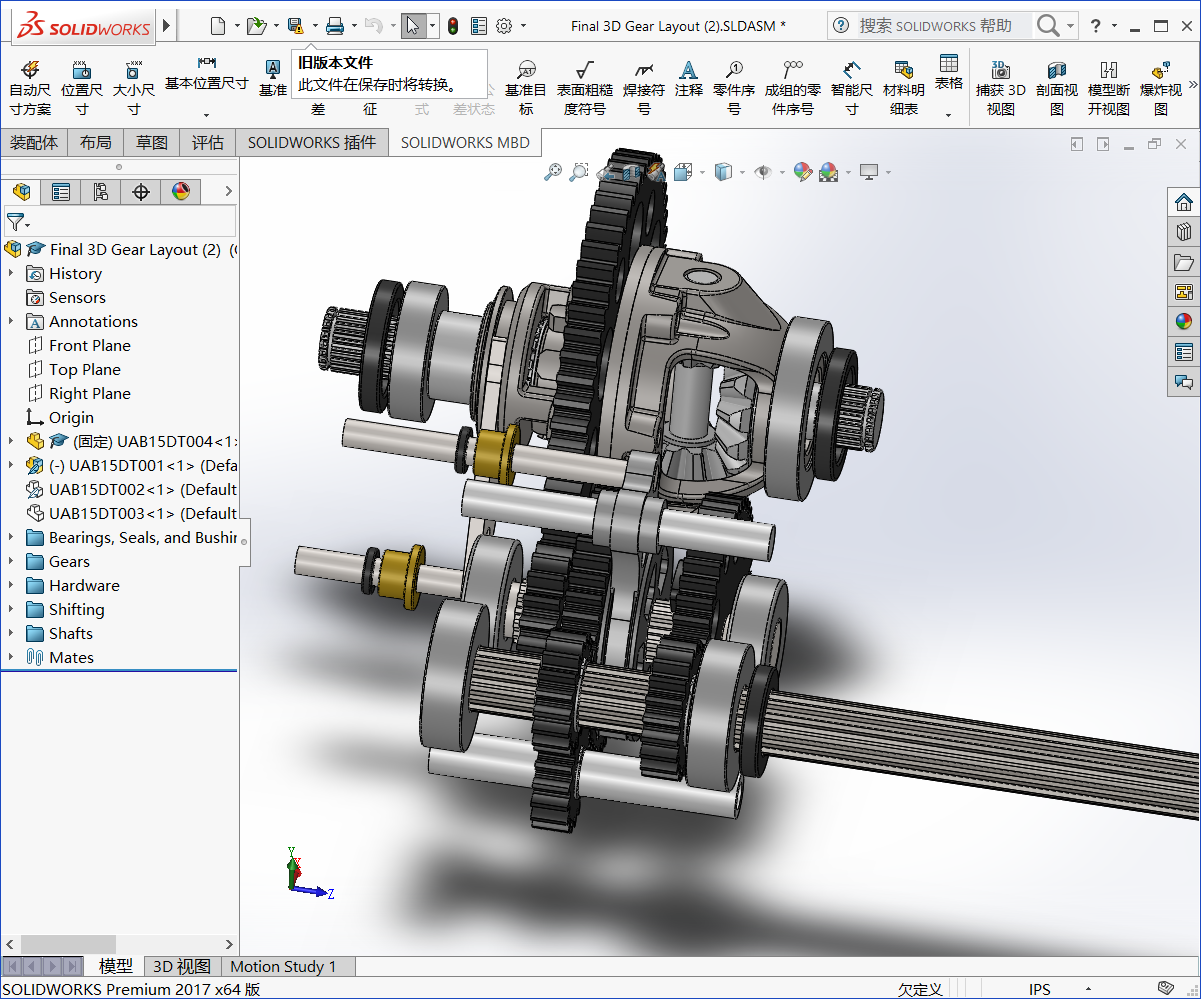Expand the SOLIDWORKS menu flyout arrow
The image size is (1201, 999).
click(167, 25)
